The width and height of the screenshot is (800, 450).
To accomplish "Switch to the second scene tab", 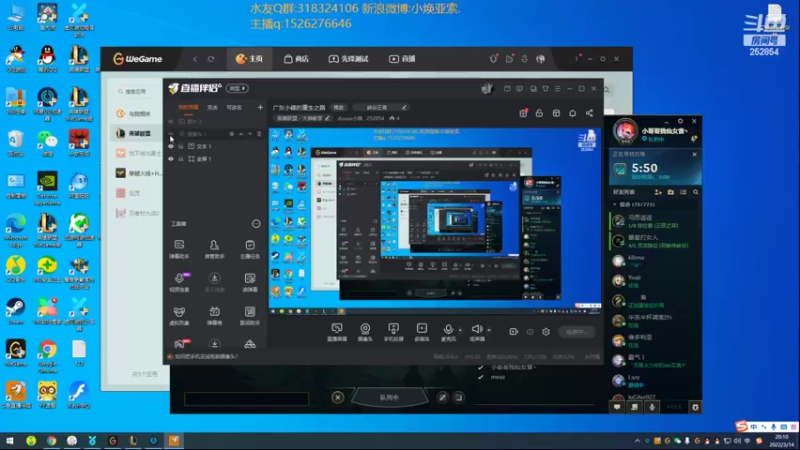I will click(x=213, y=107).
